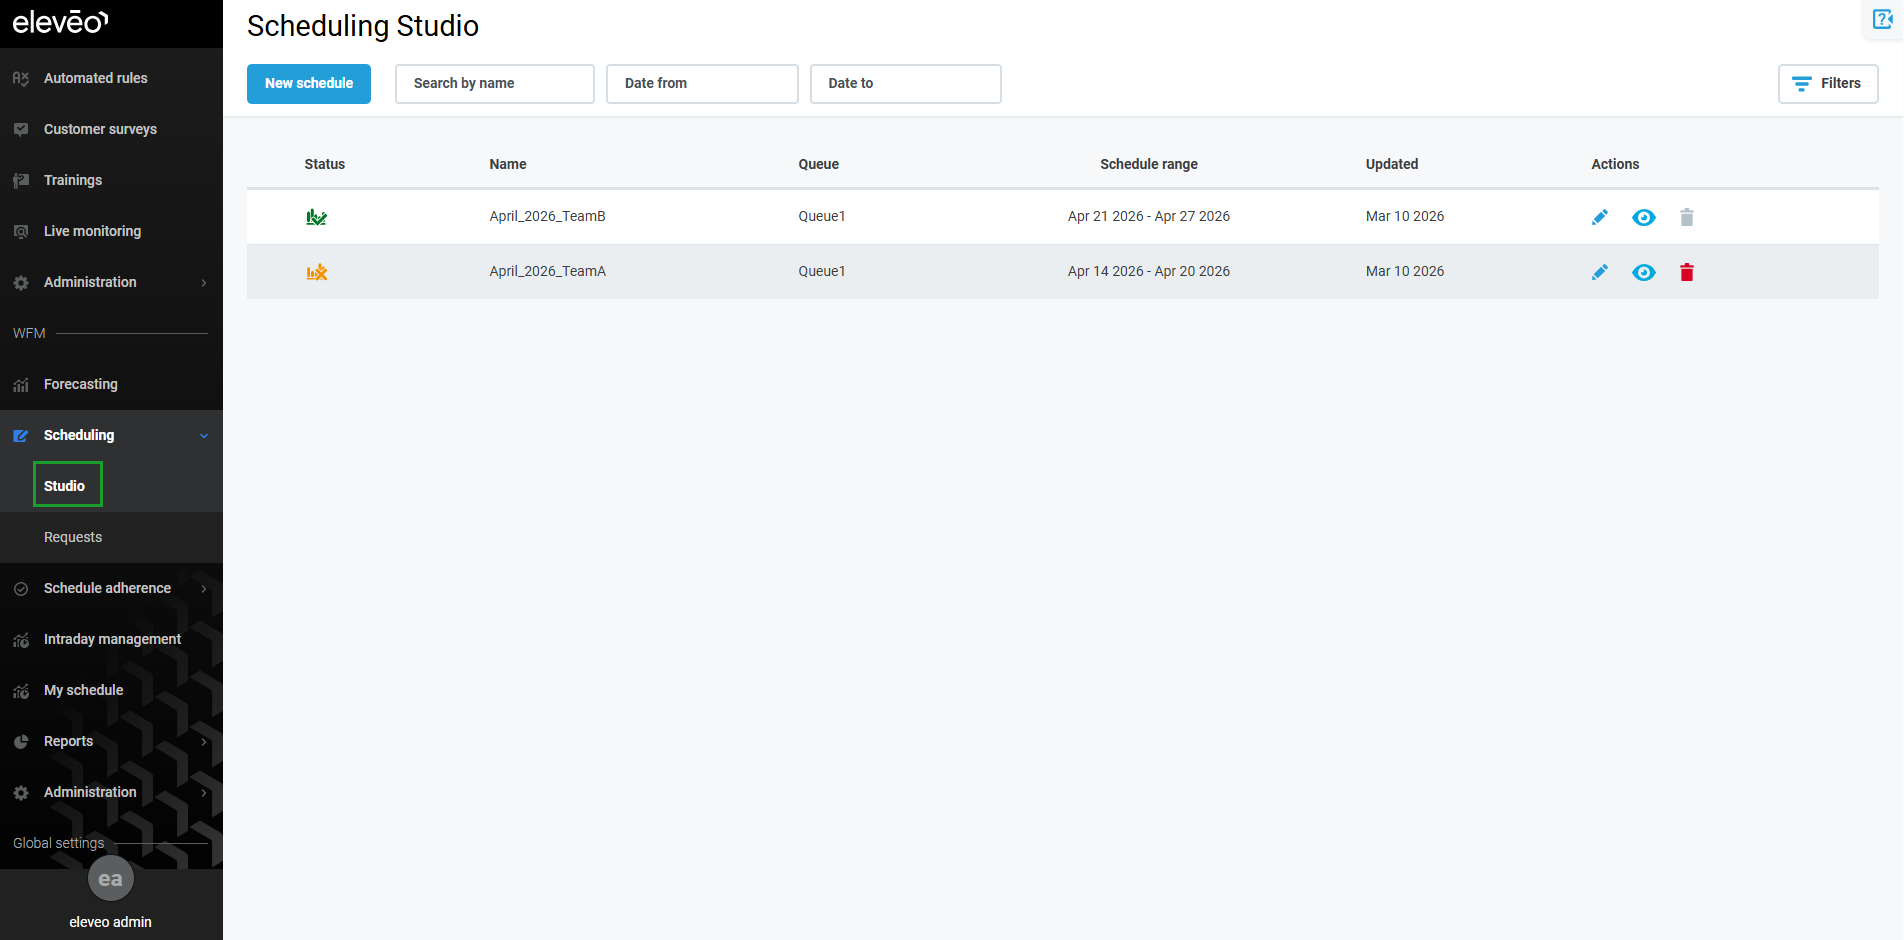Click the eleveo logo

(60, 22)
